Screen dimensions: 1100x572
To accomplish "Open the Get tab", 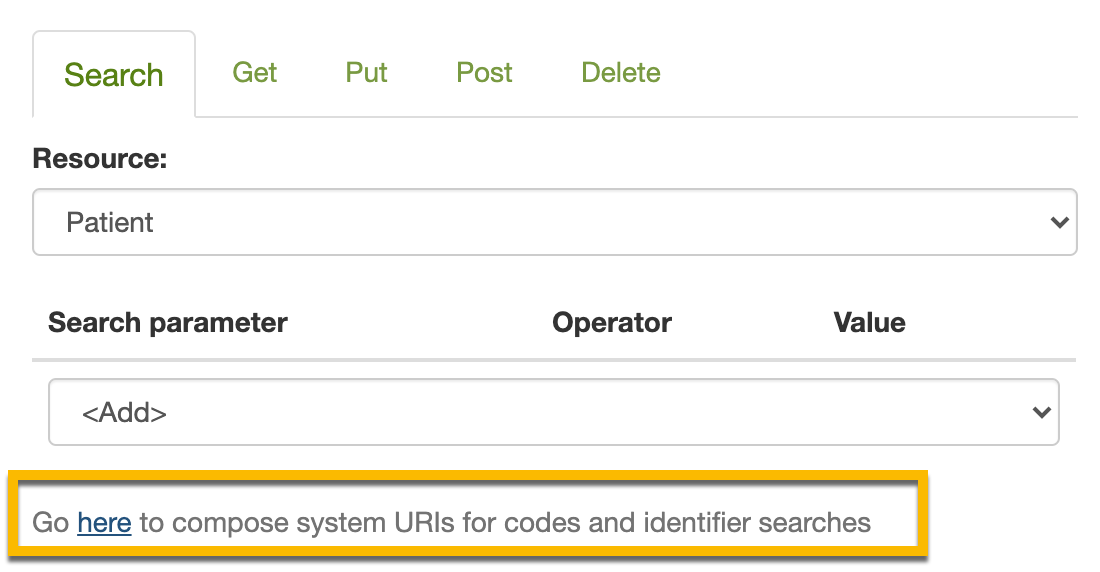I will [x=255, y=72].
